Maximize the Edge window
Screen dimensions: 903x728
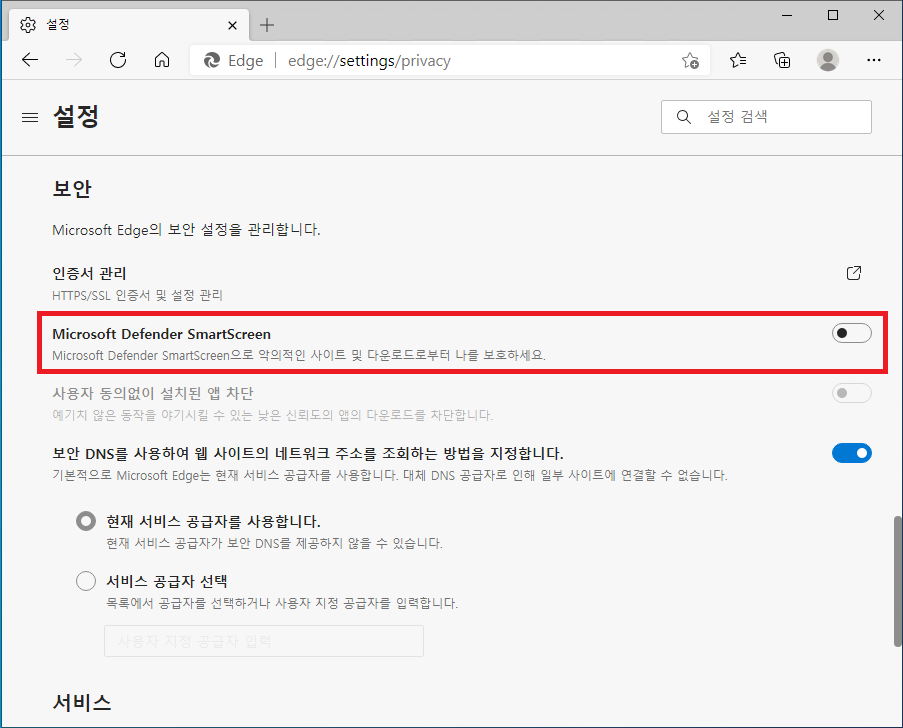(833, 15)
